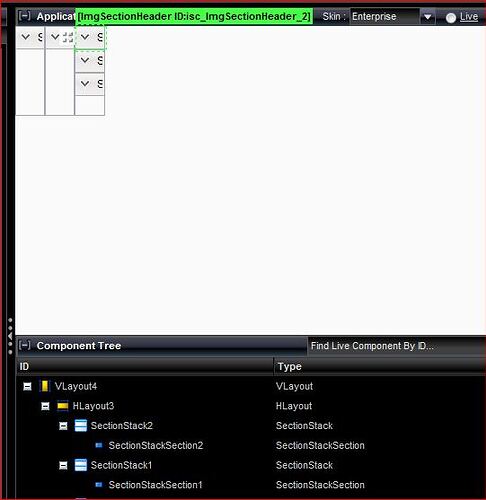Click the SectionStack1 stack icon
Screen dimensions: 486x500
(x=81, y=465)
